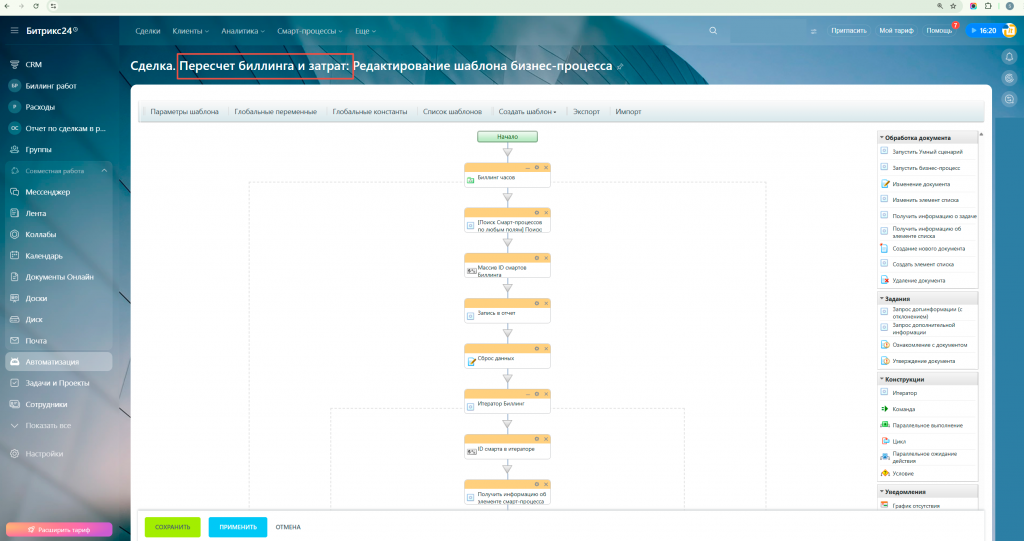The height and width of the screenshot is (541, 1024).
Task: Click the Создание нового документа icon
Action: pos(884,248)
